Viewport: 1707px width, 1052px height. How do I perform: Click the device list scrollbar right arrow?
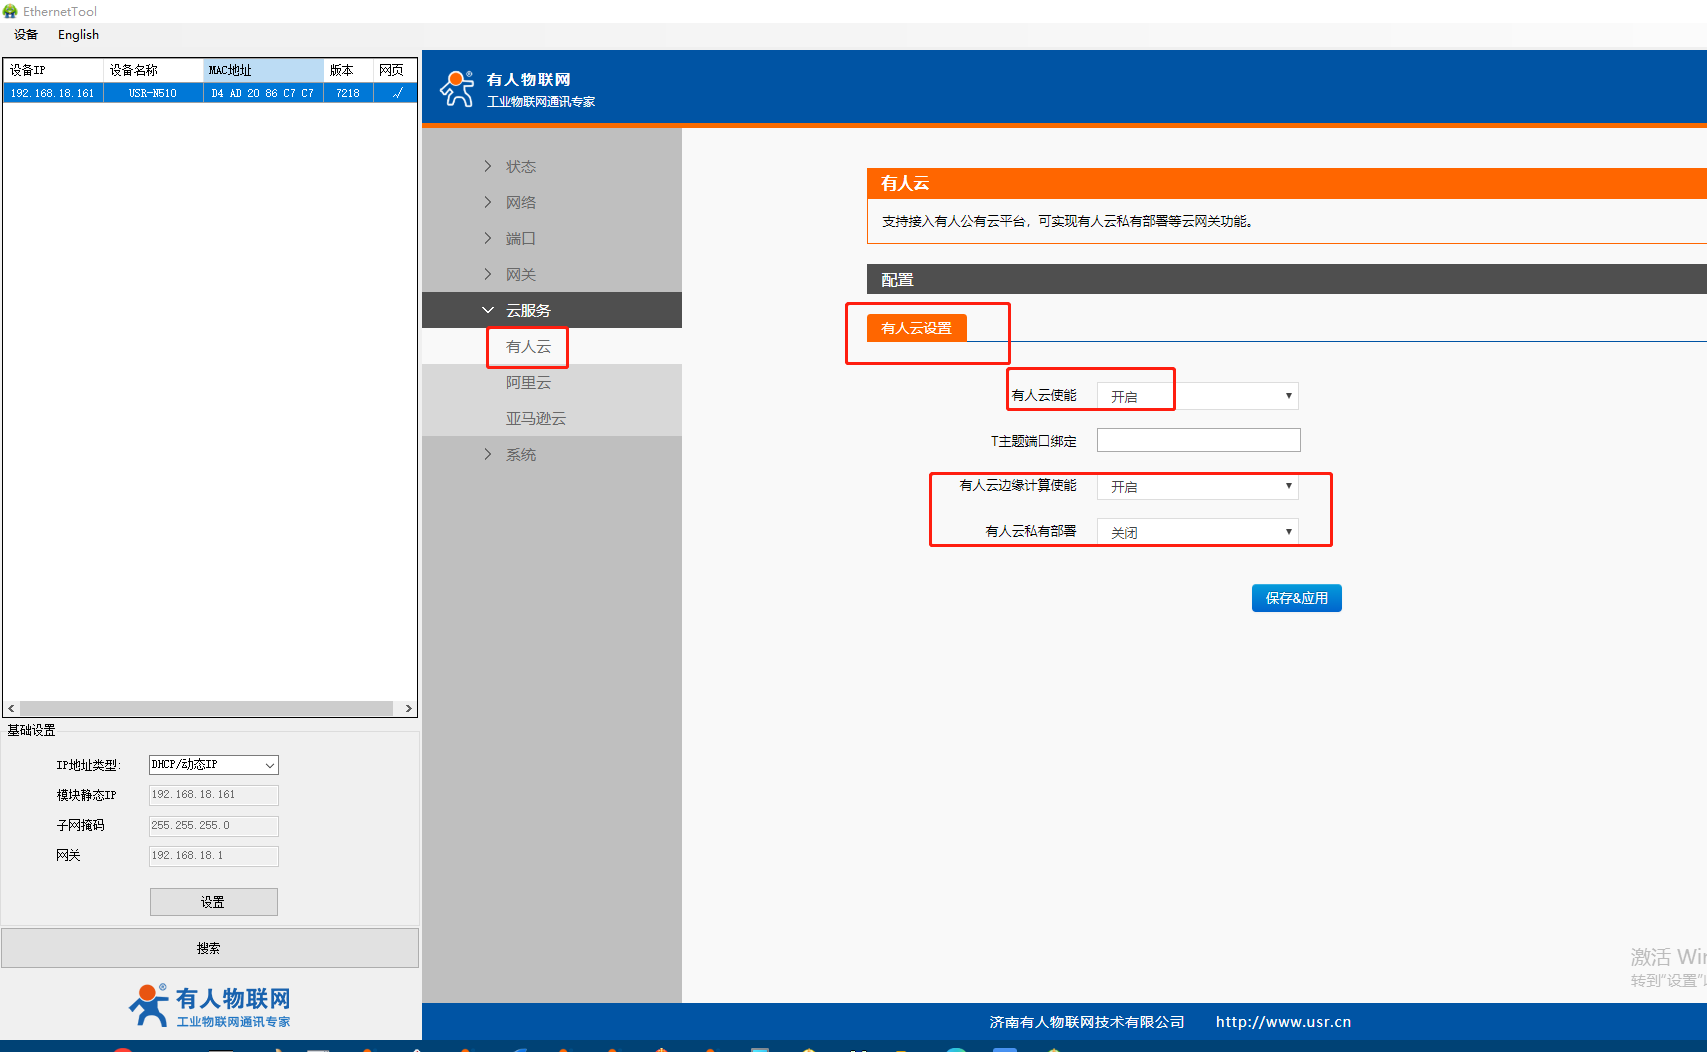point(408,708)
